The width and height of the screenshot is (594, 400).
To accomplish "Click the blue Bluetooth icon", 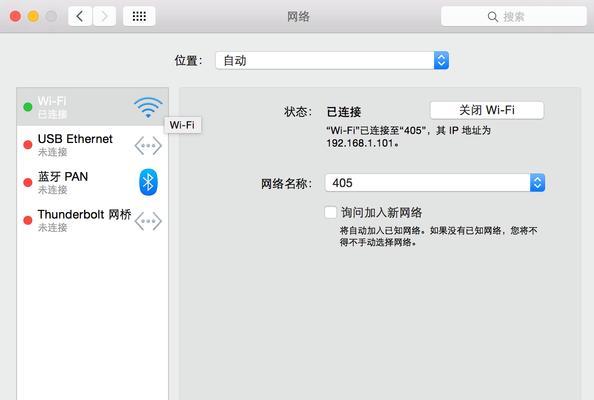I will click(x=148, y=182).
